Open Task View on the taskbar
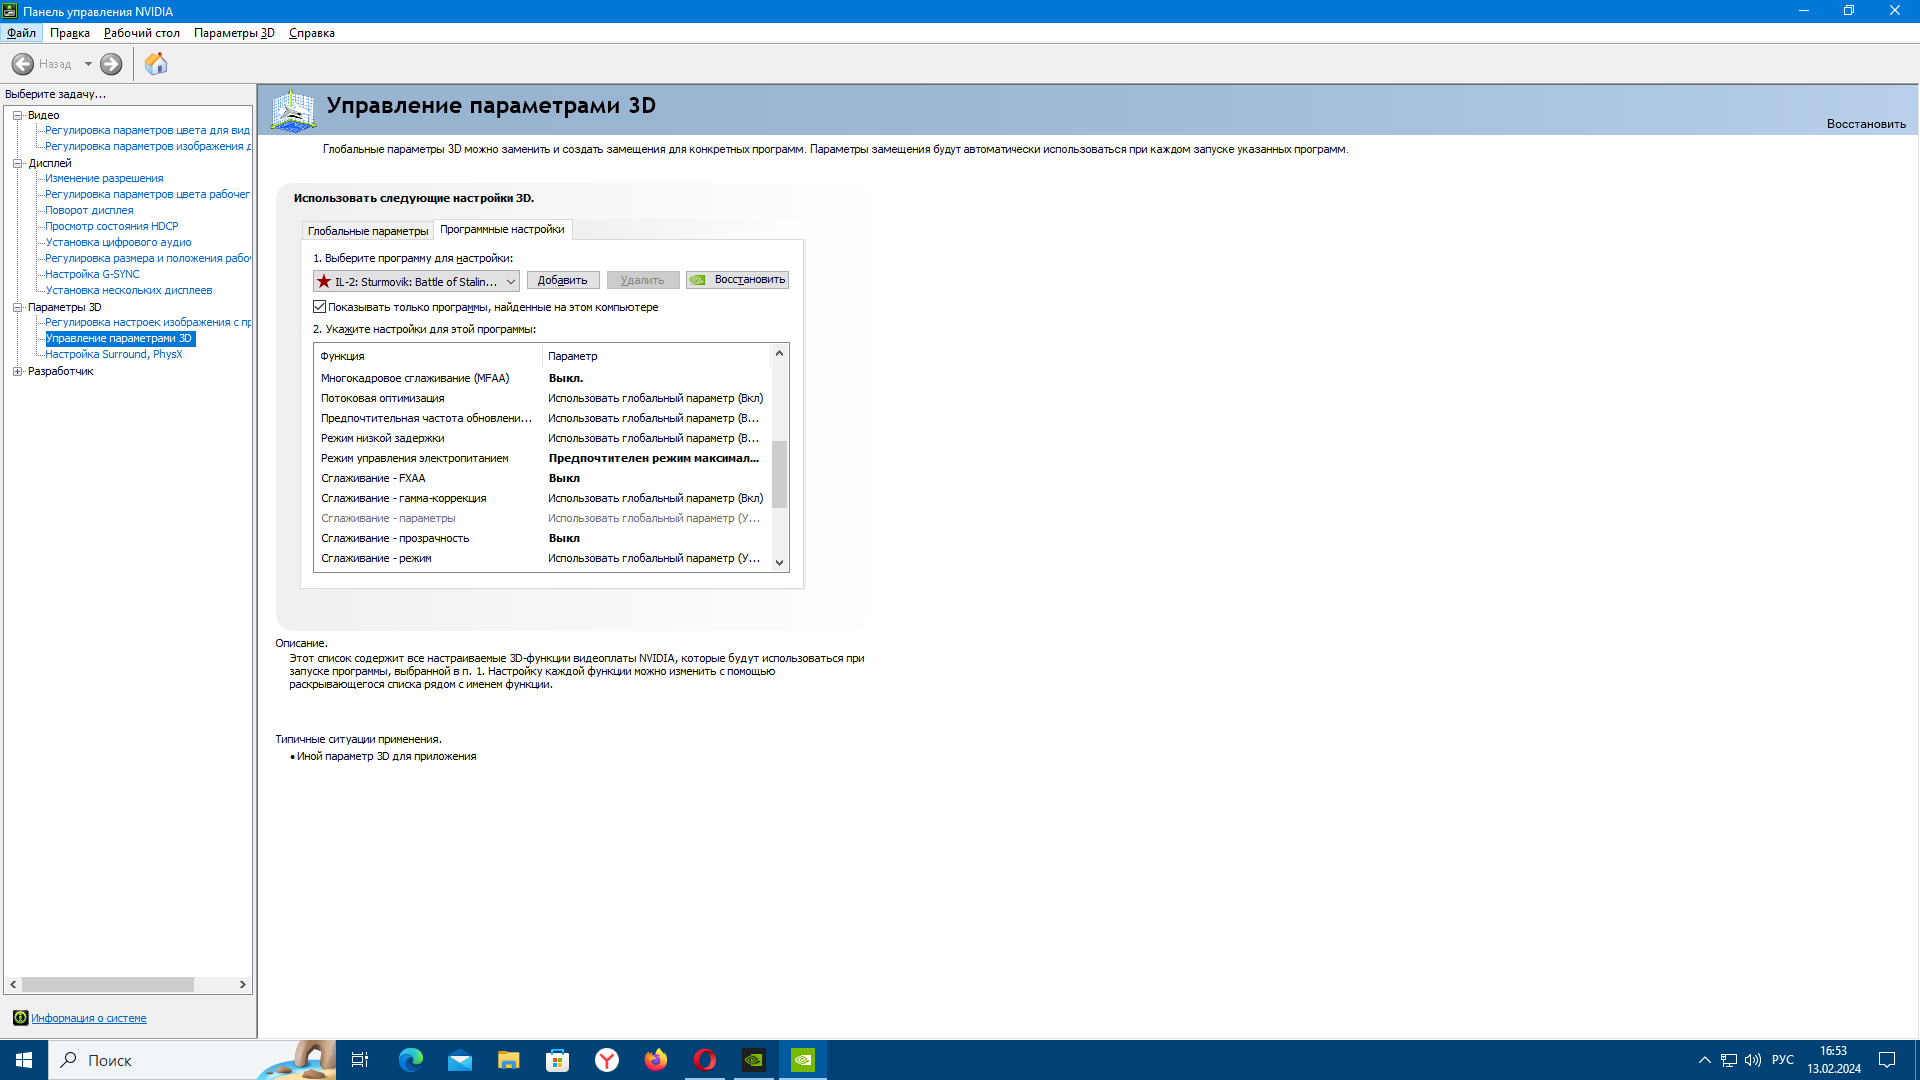The image size is (1920, 1080). coord(360,1060)
